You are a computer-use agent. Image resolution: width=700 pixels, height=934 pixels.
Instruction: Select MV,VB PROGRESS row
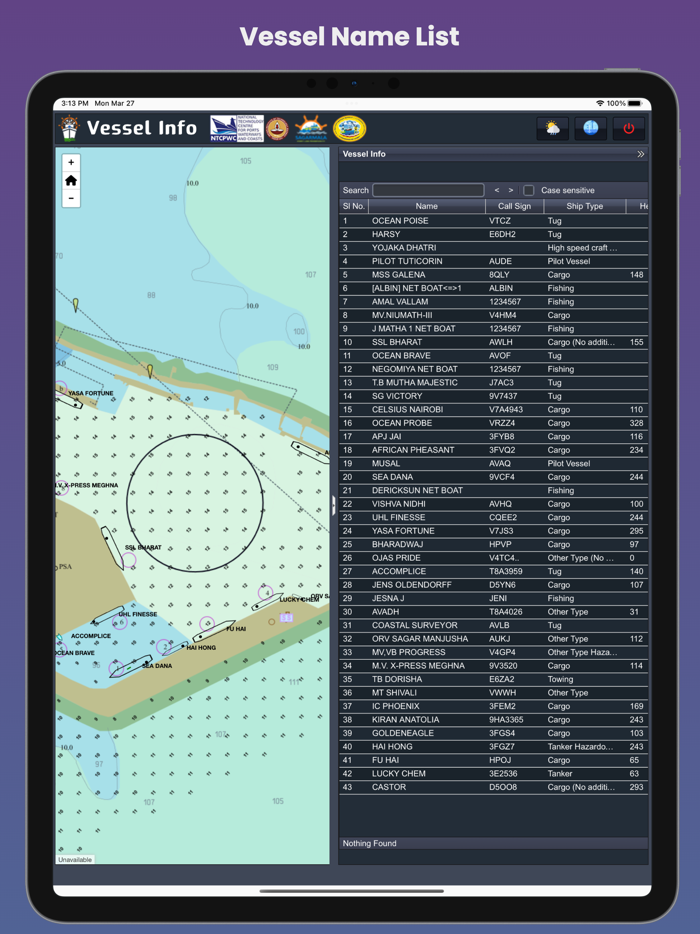click(493, 652)
